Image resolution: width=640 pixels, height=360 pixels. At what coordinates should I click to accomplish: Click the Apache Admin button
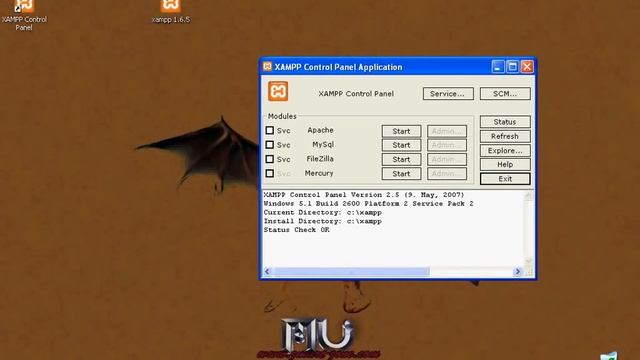447,131
